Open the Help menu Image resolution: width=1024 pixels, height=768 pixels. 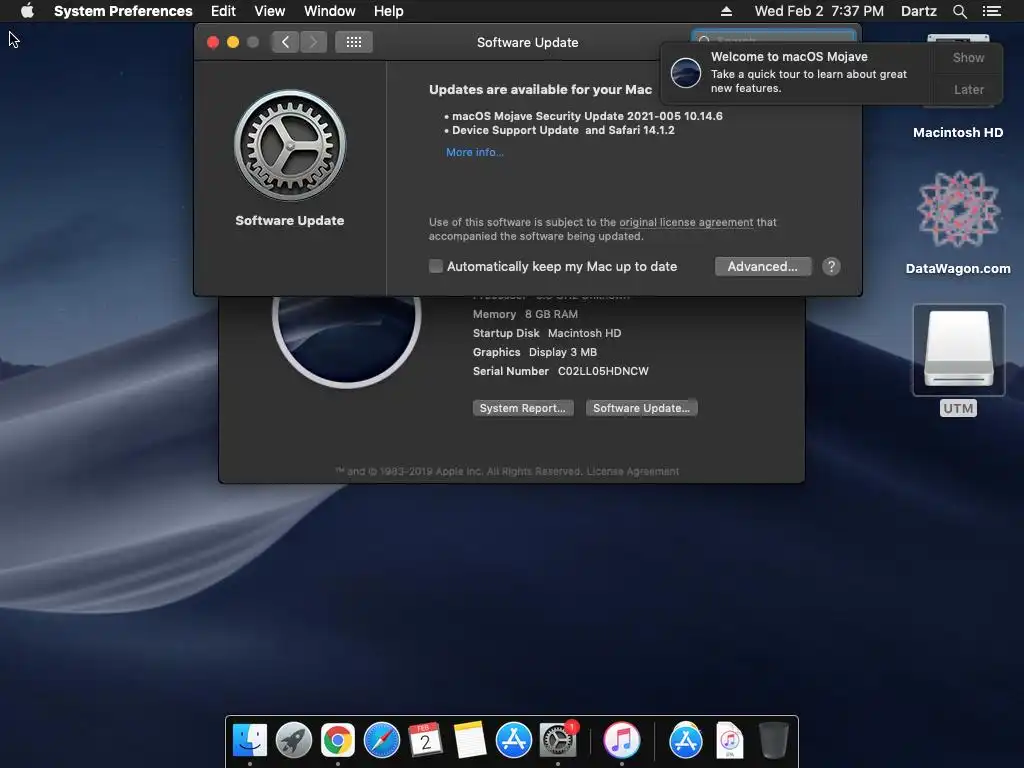coord(389,11)
